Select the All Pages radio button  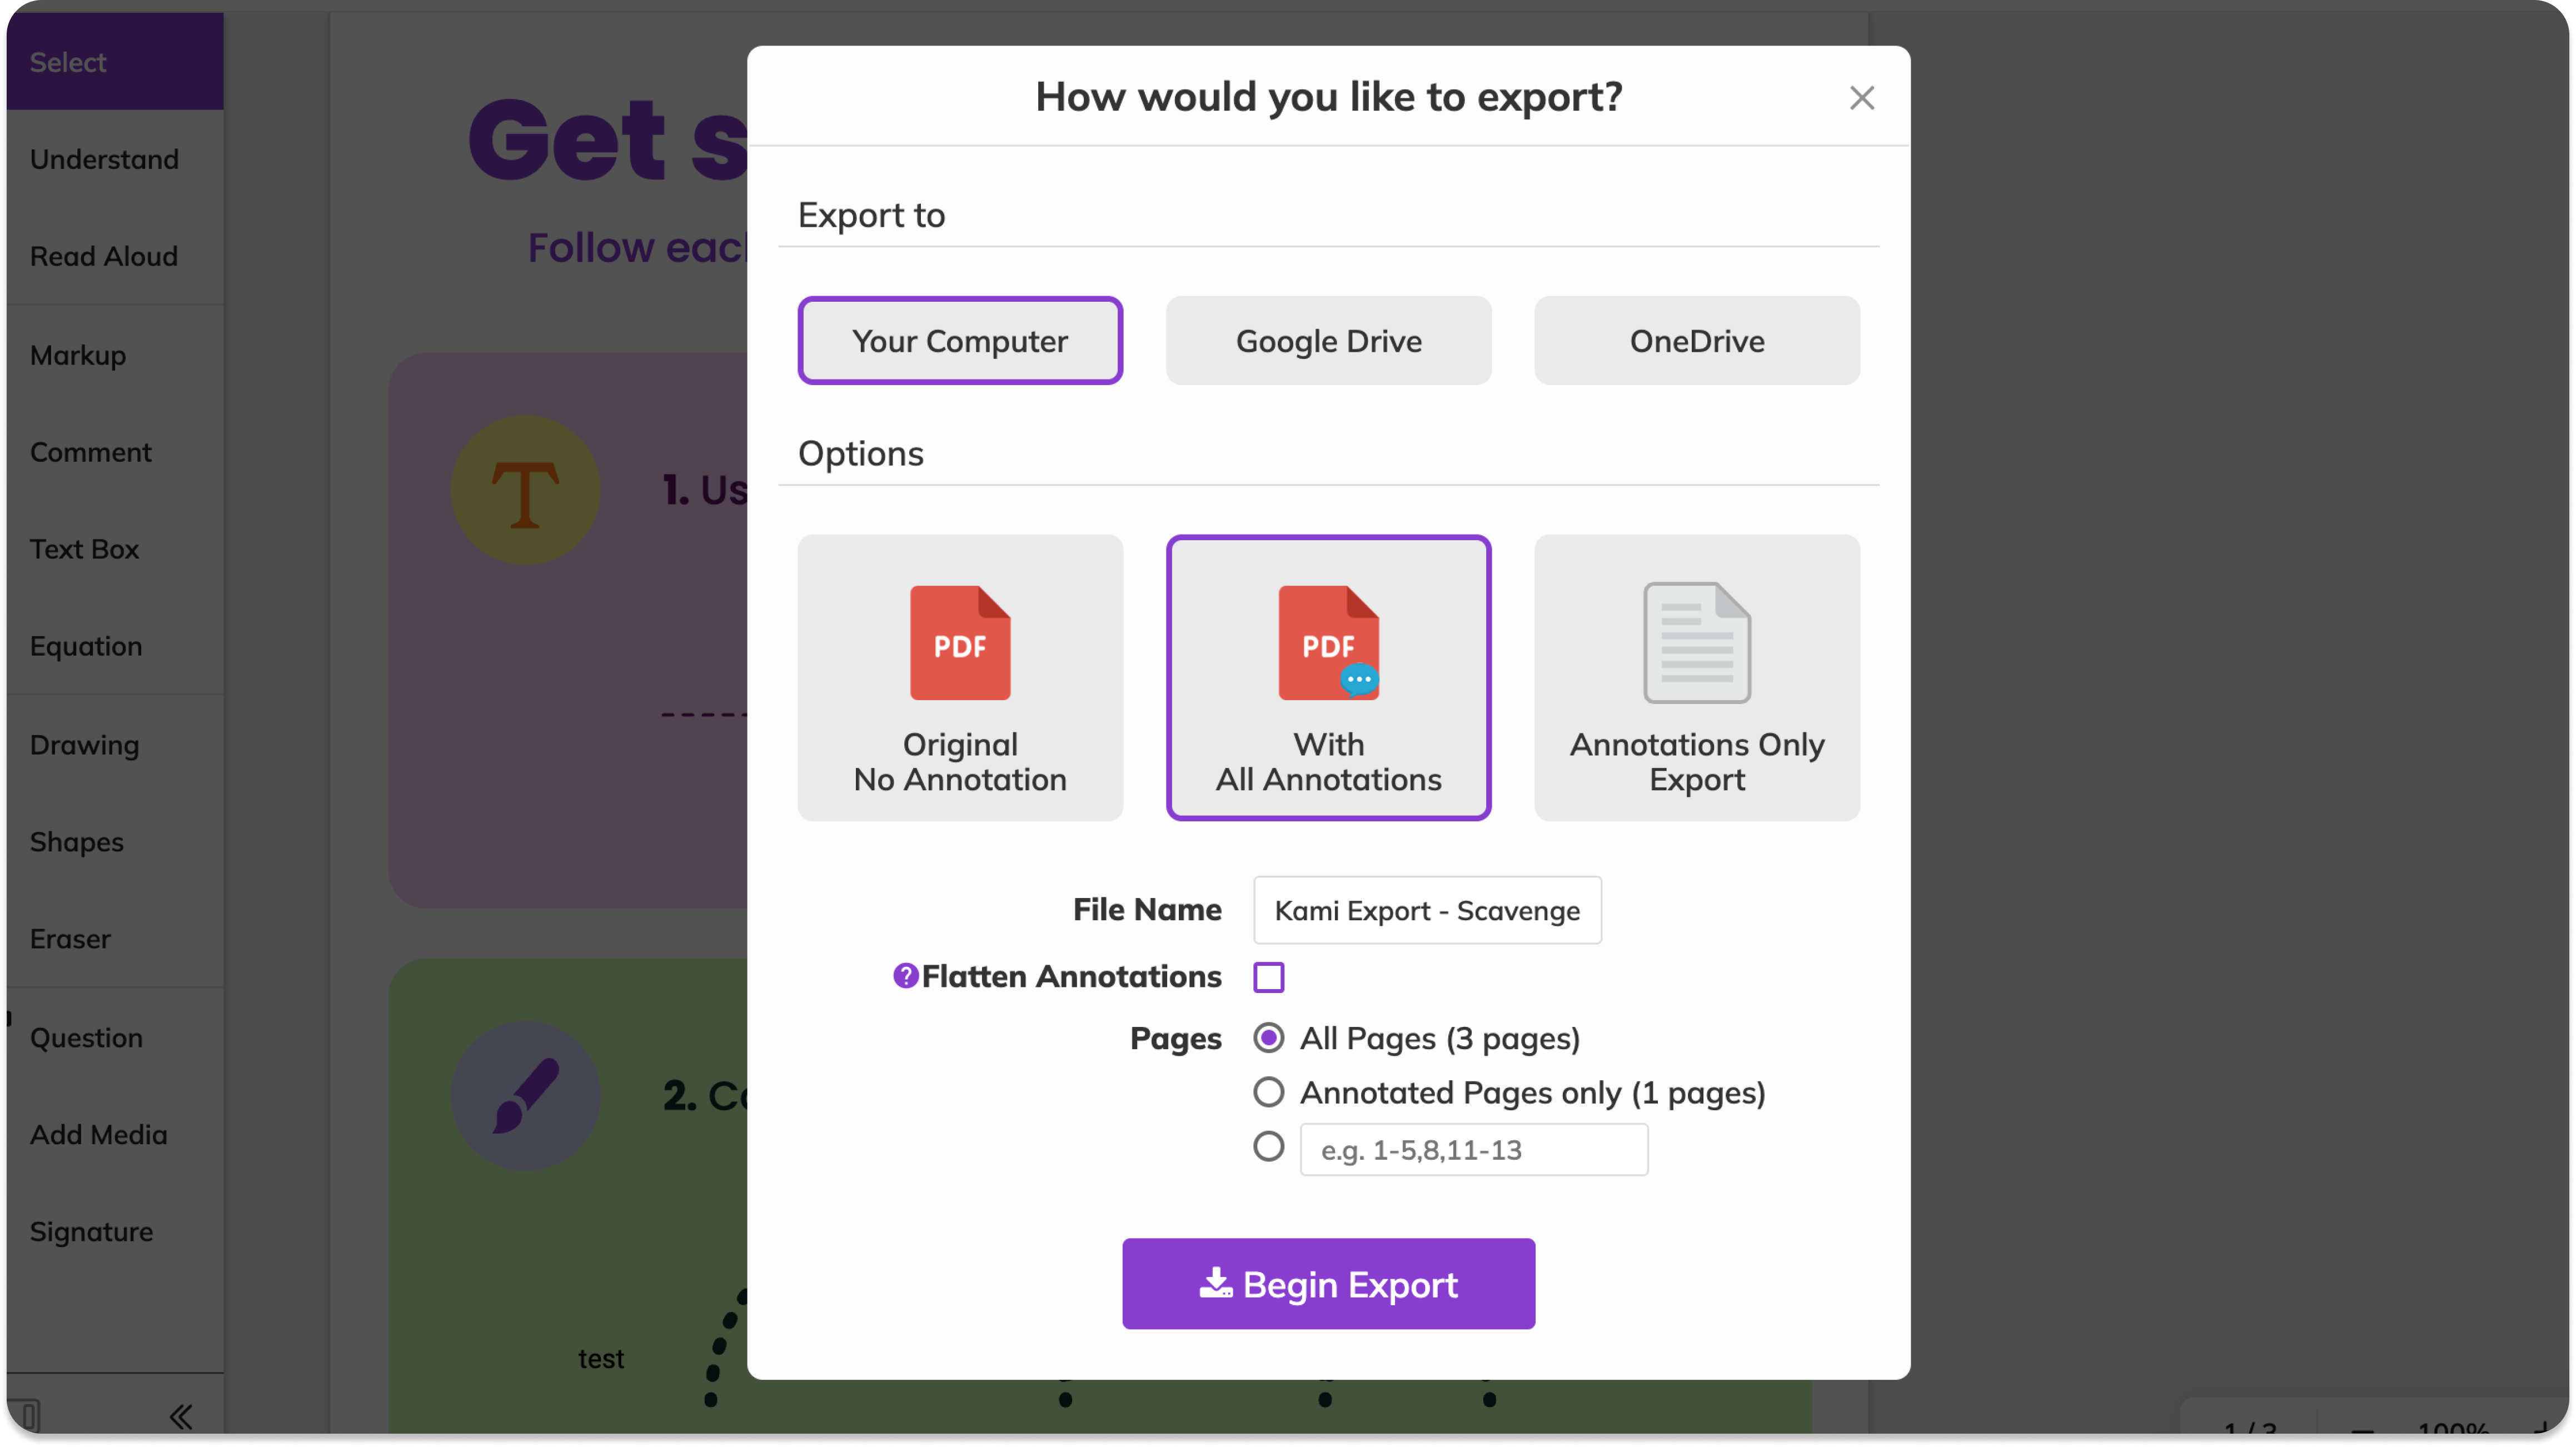(1268, 1038)
